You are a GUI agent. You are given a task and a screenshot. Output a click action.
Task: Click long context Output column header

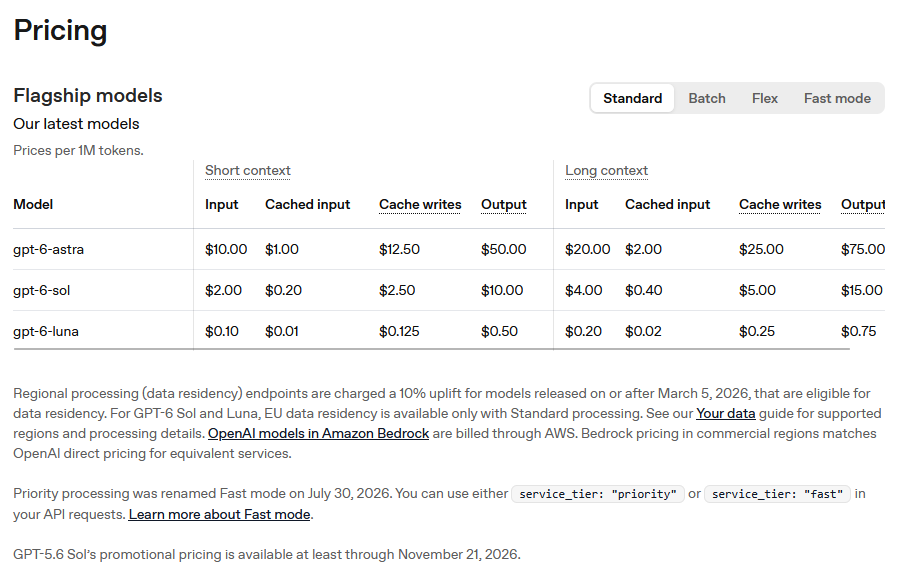point(863,204)
